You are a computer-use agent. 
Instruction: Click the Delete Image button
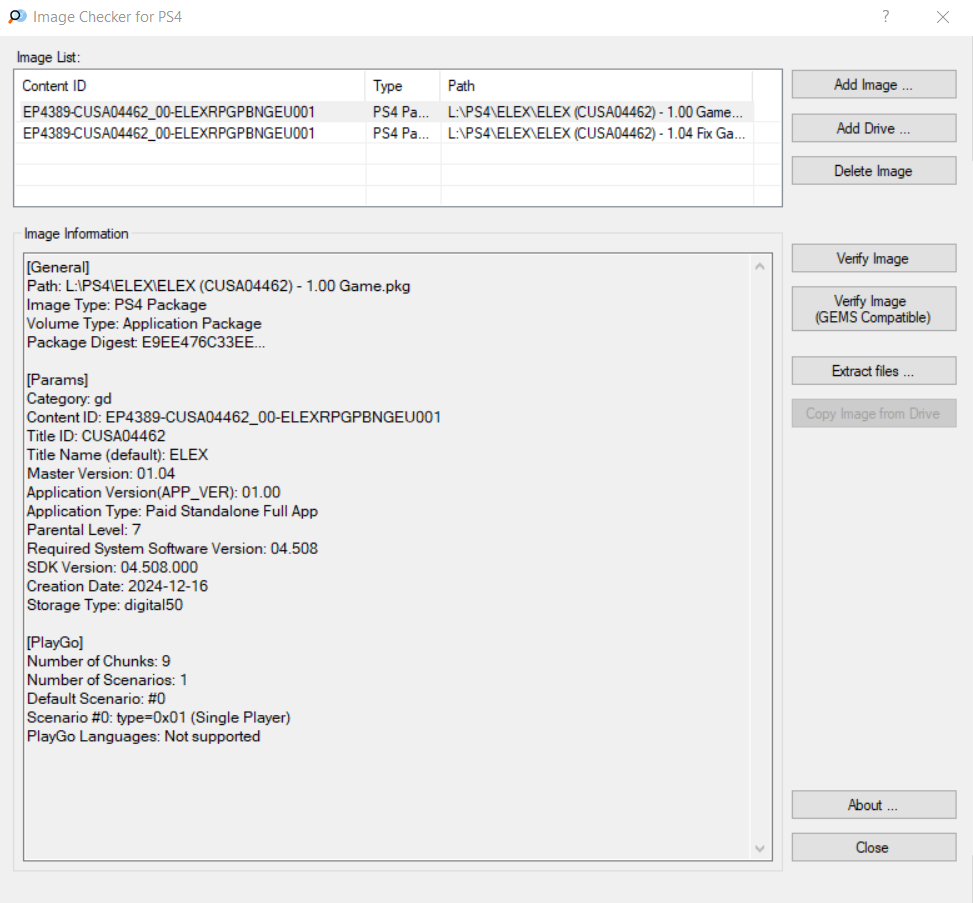click(x=873, y=171)
